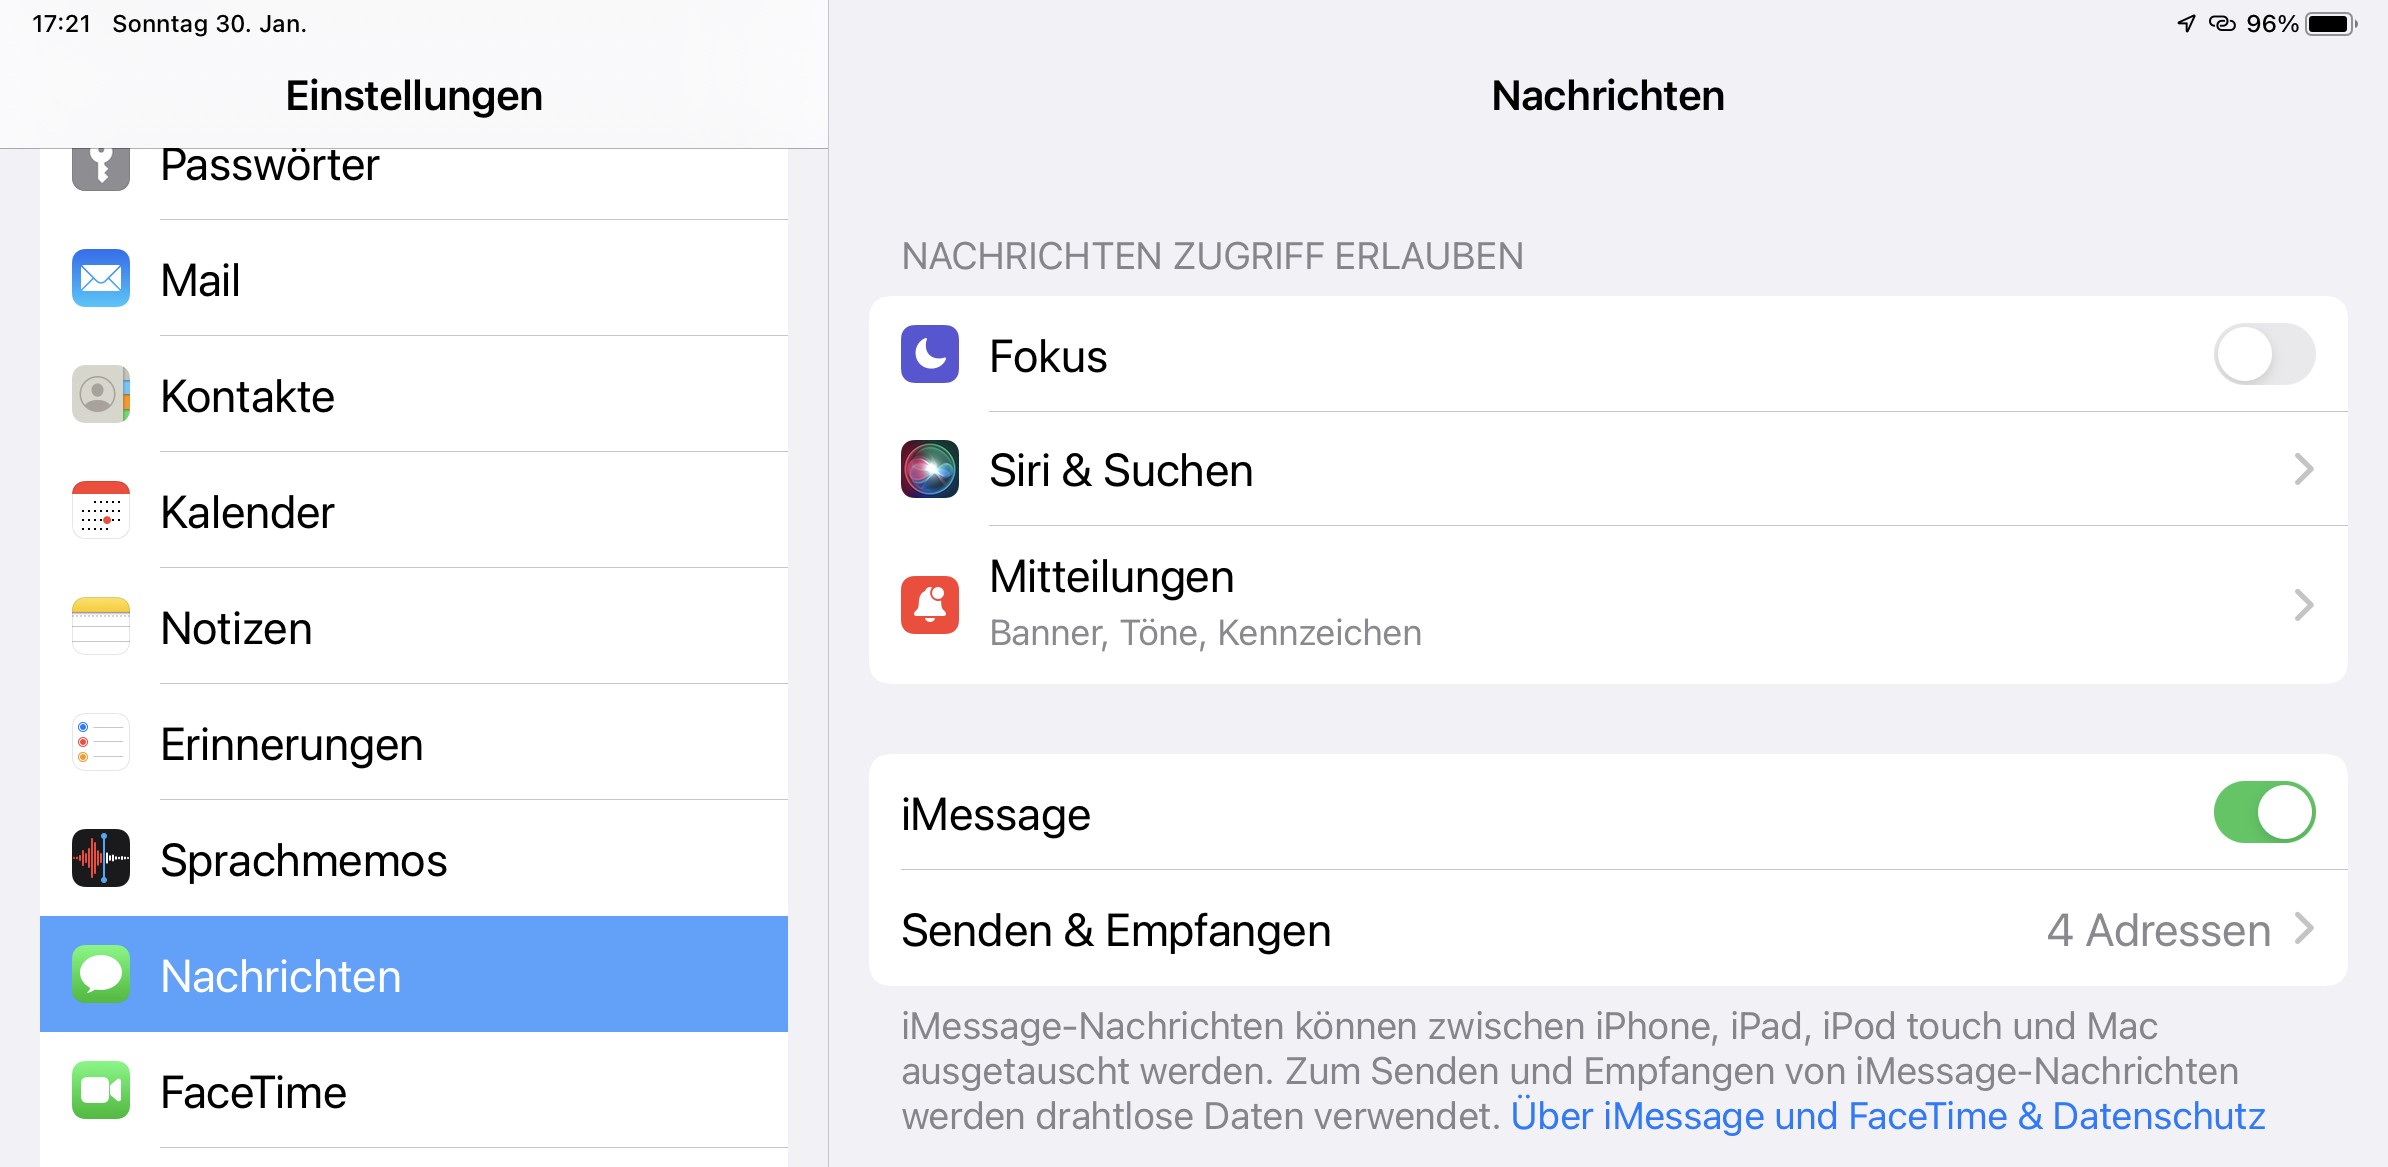Tap the Siri orb icon
The image size is (2388, 1167).
coord(930,469)
